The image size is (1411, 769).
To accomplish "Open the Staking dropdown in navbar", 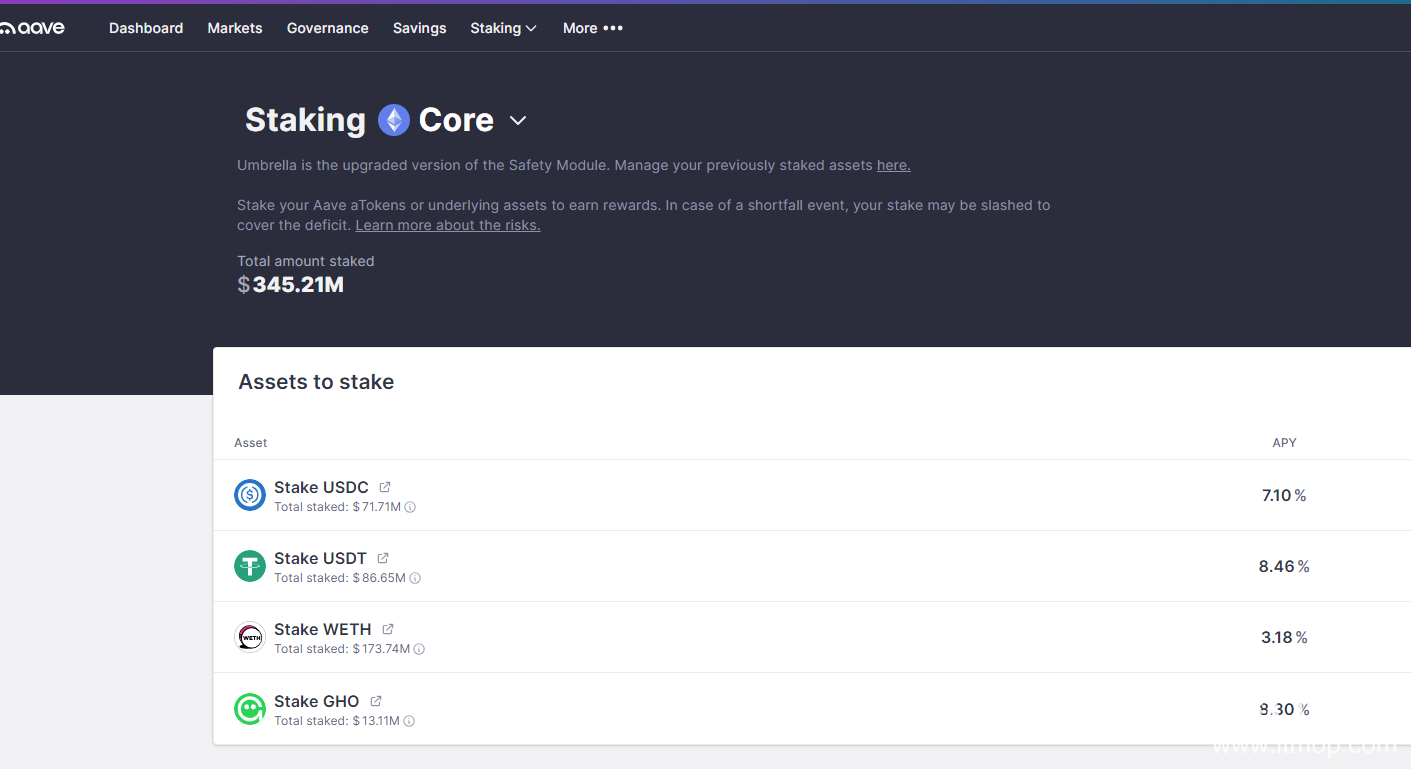I will pos(503,28).
